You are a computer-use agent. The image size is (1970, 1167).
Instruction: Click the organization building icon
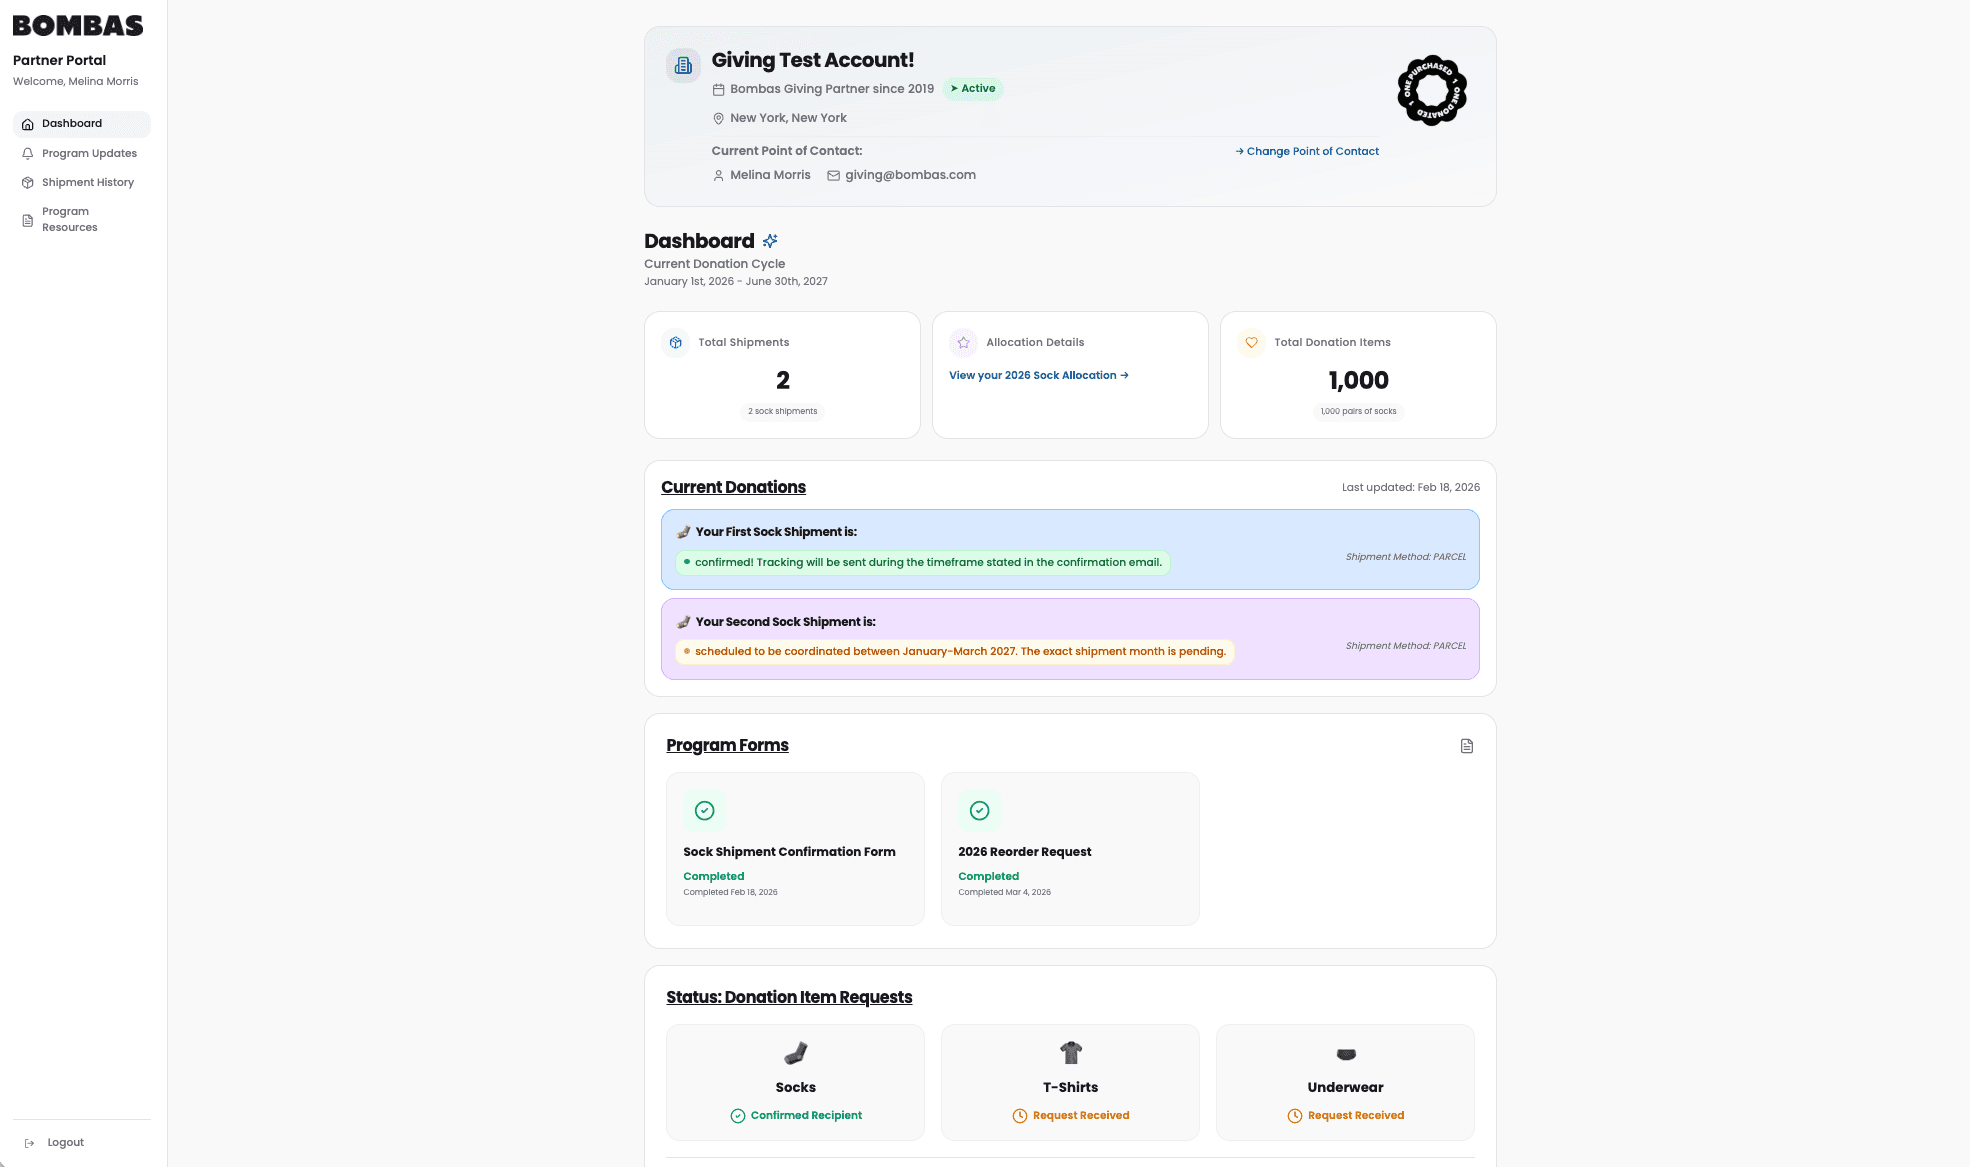point(684,65)
